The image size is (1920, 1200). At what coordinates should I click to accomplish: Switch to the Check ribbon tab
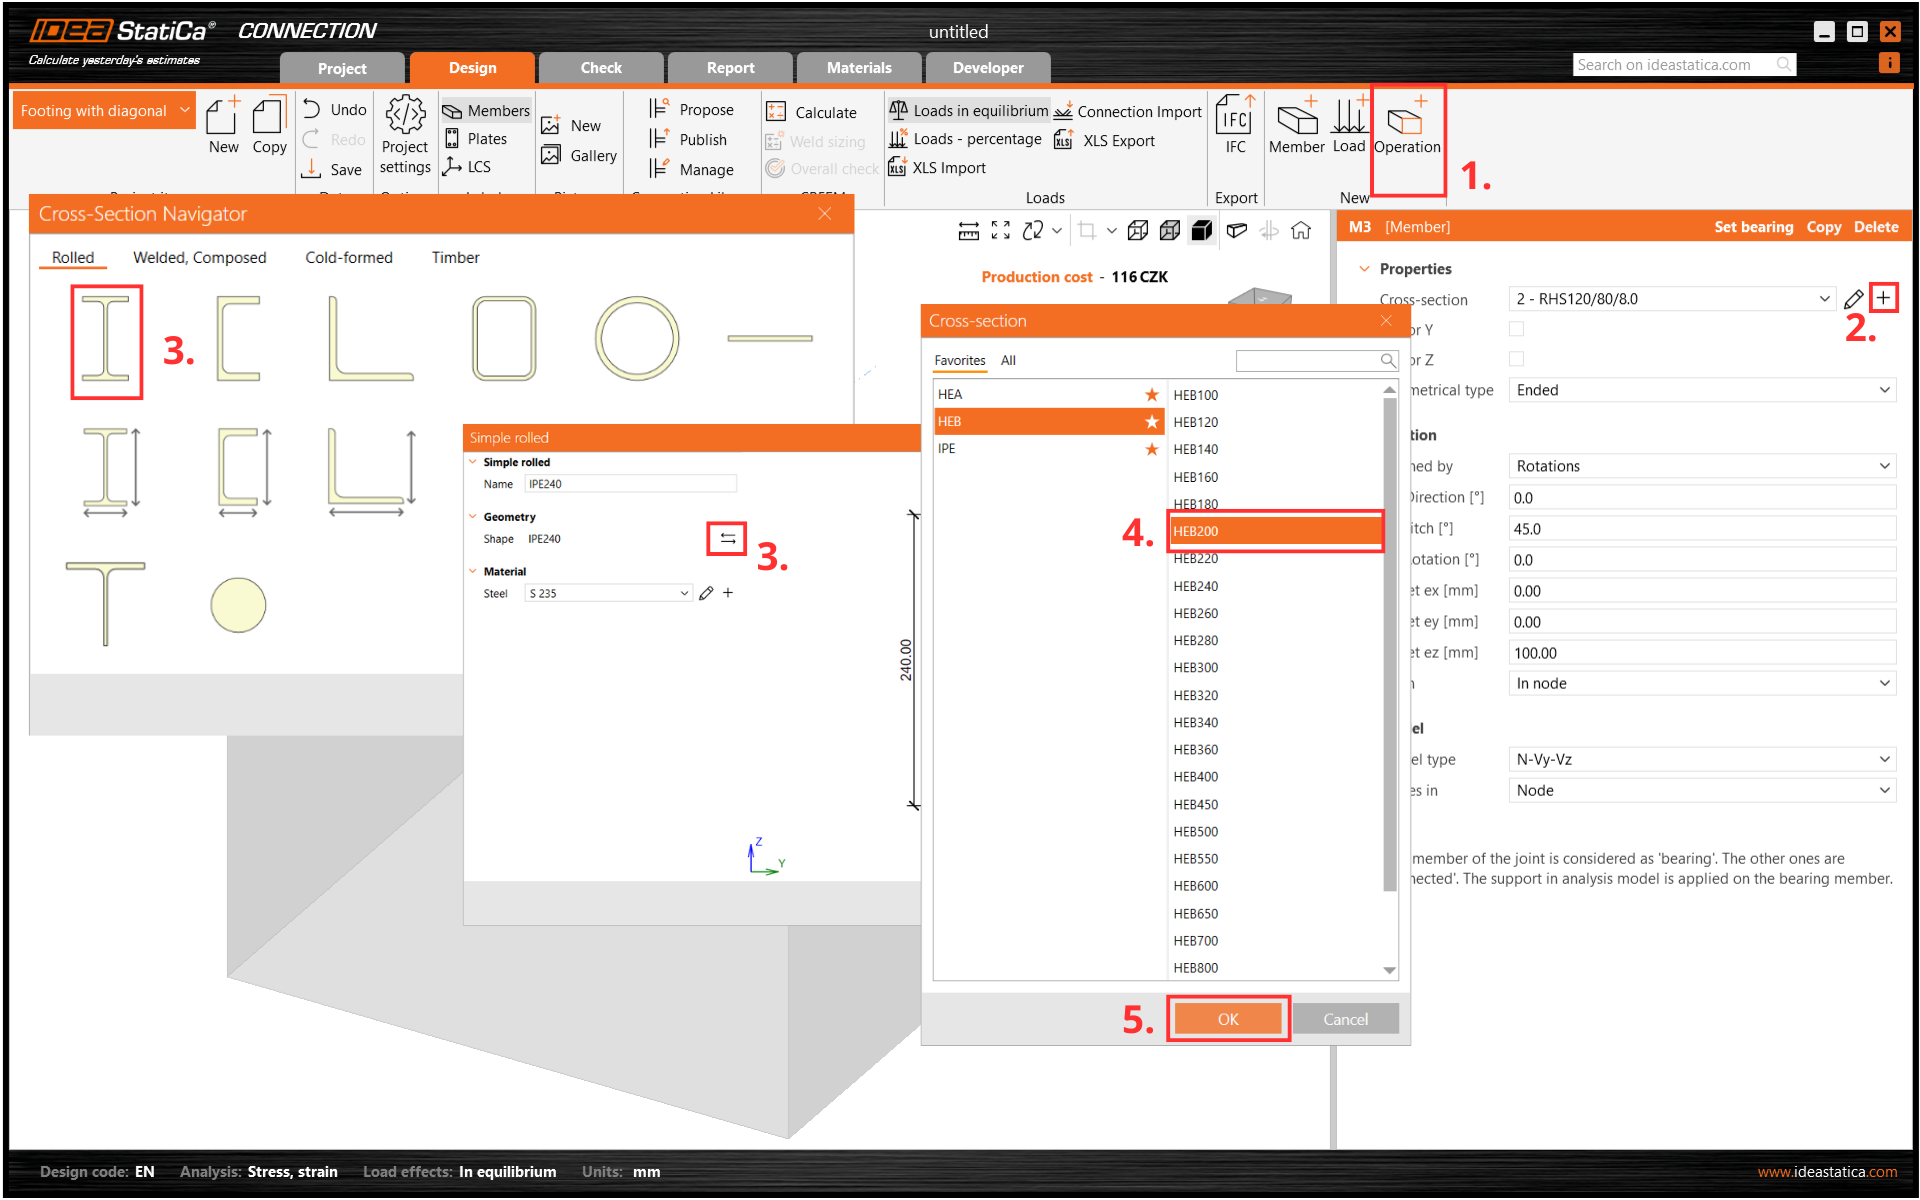click(x=600, y=68)
